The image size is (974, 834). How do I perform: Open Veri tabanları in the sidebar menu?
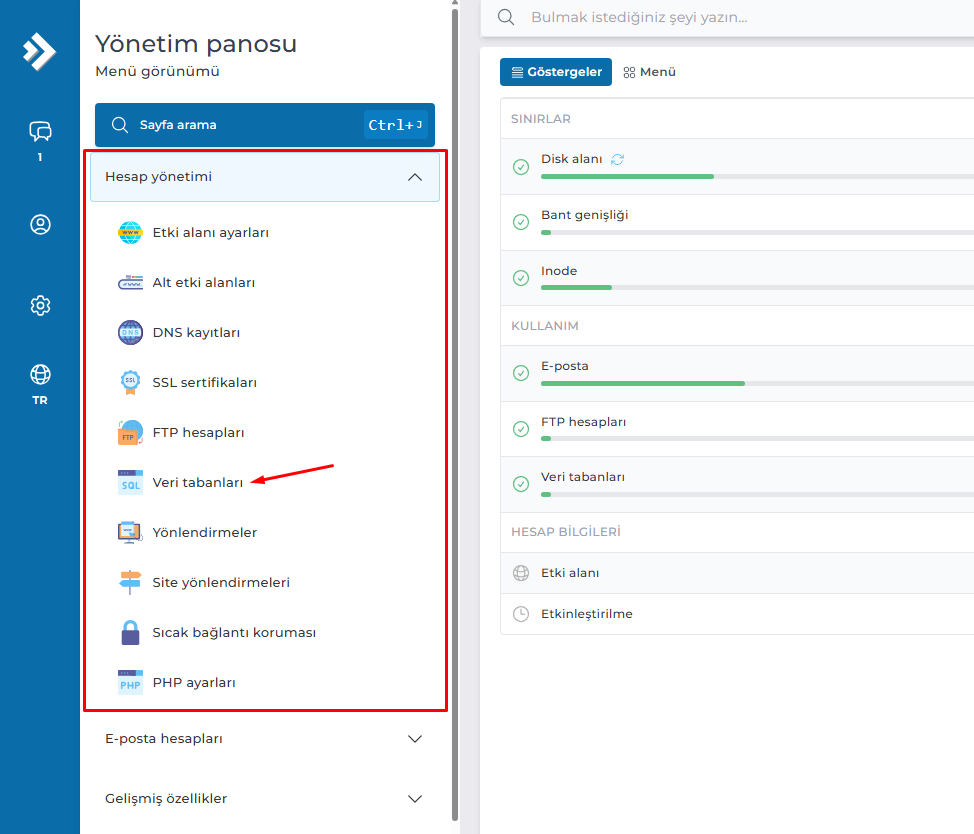coord(198,483)
